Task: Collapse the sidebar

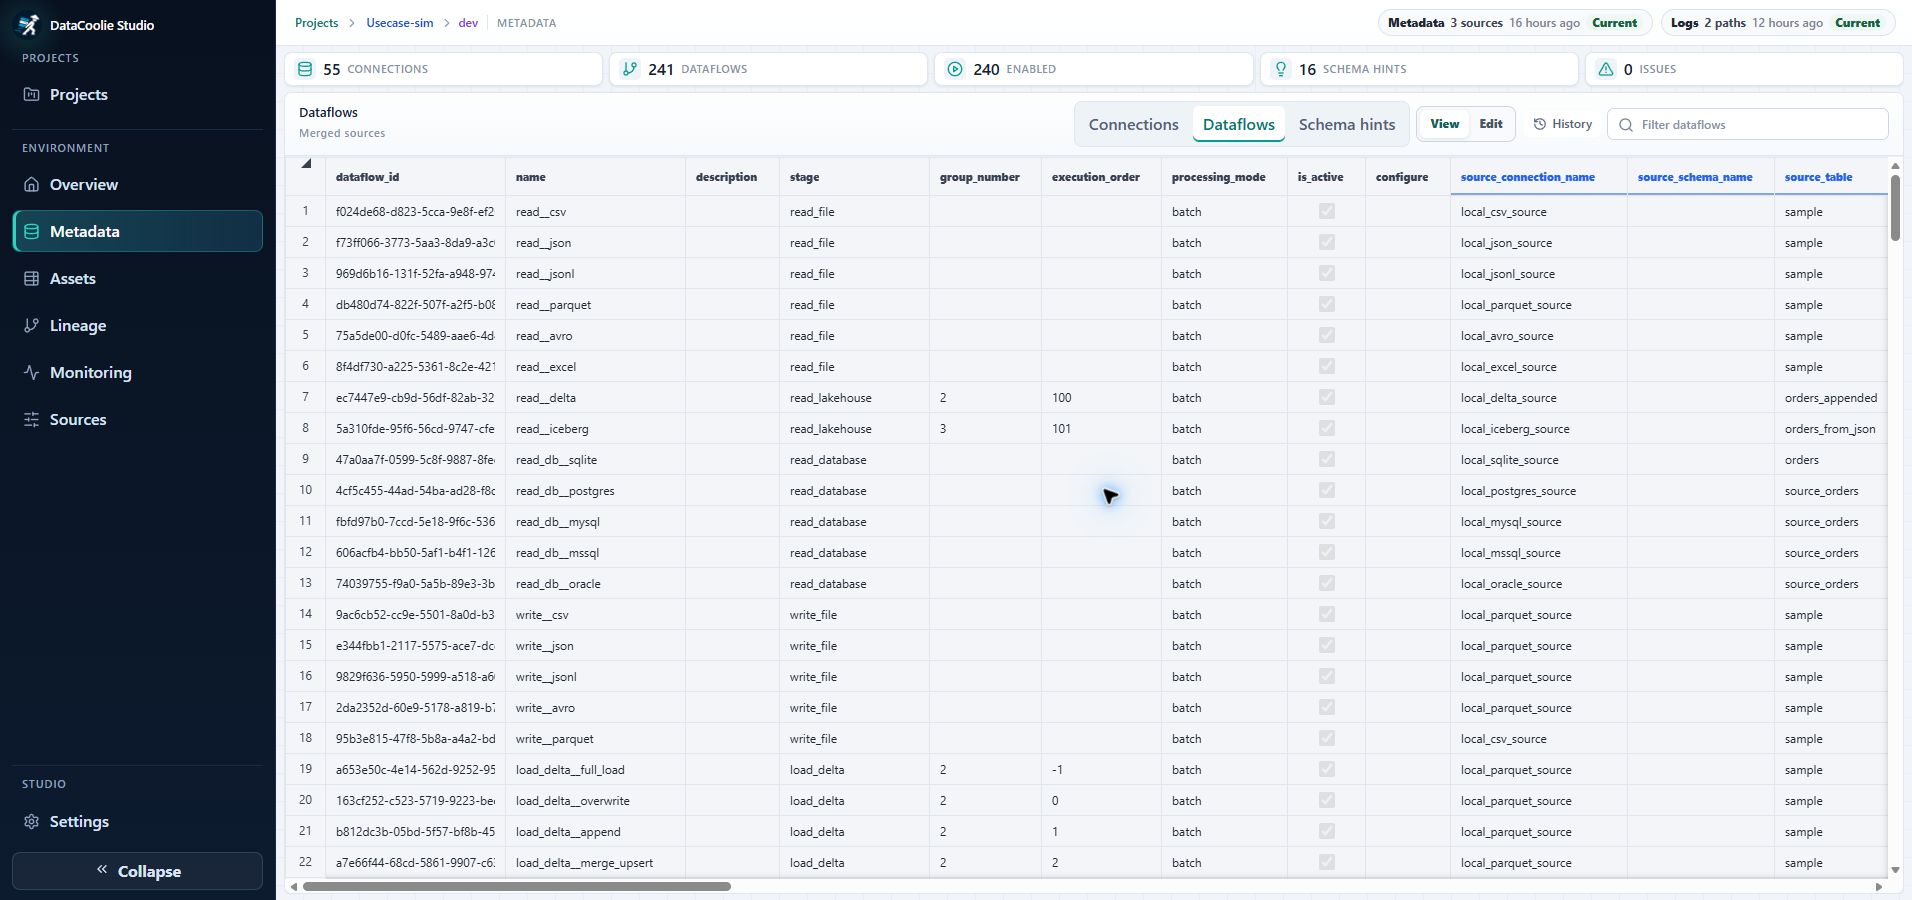Action: point(138,871)
